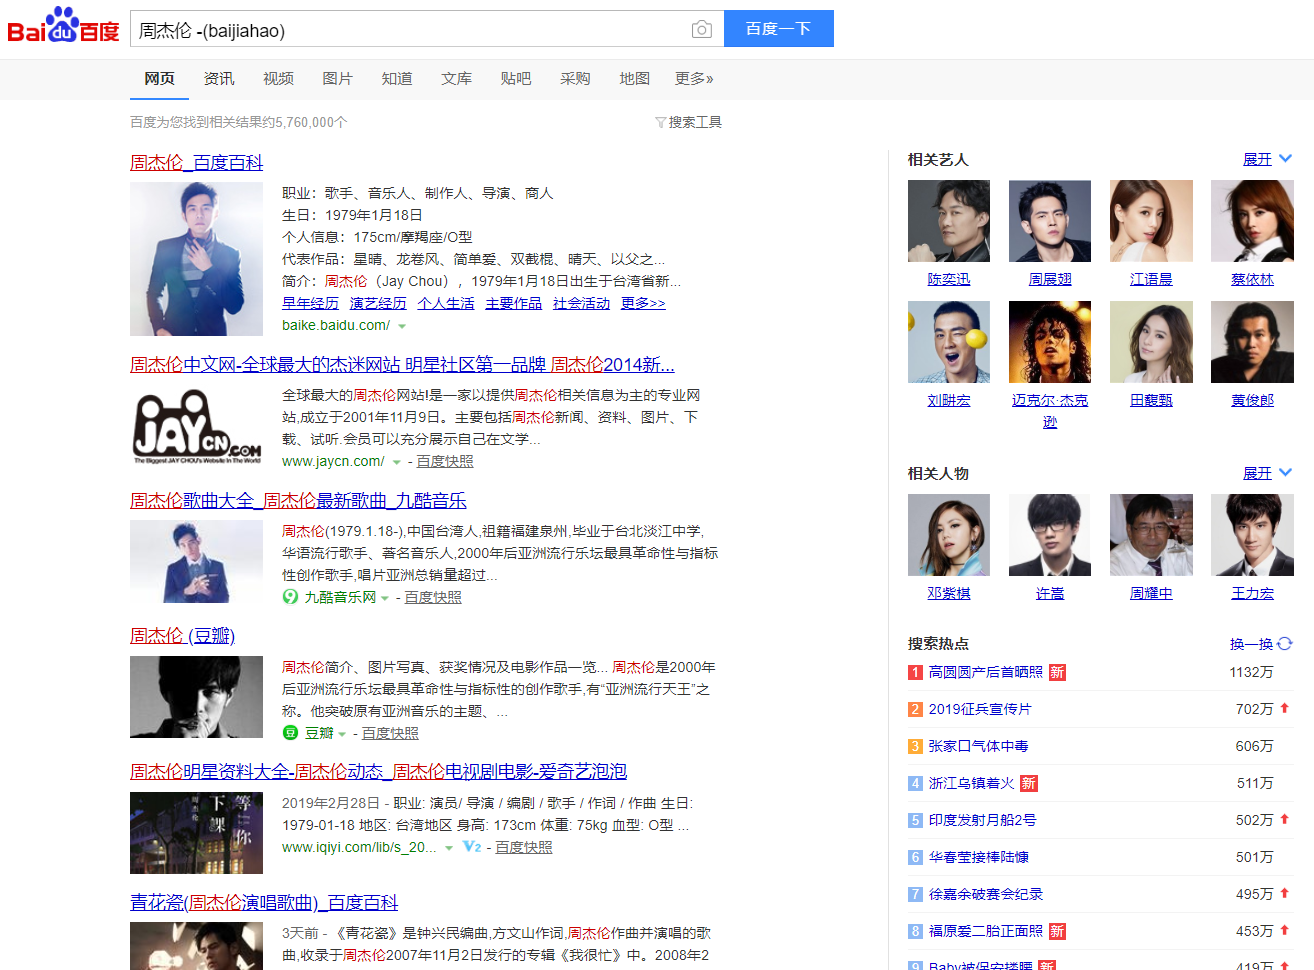This screenshot has width=1314, height=970.
Task: Open 百度快照 for jaycn.com result
Action: (445, 461)
